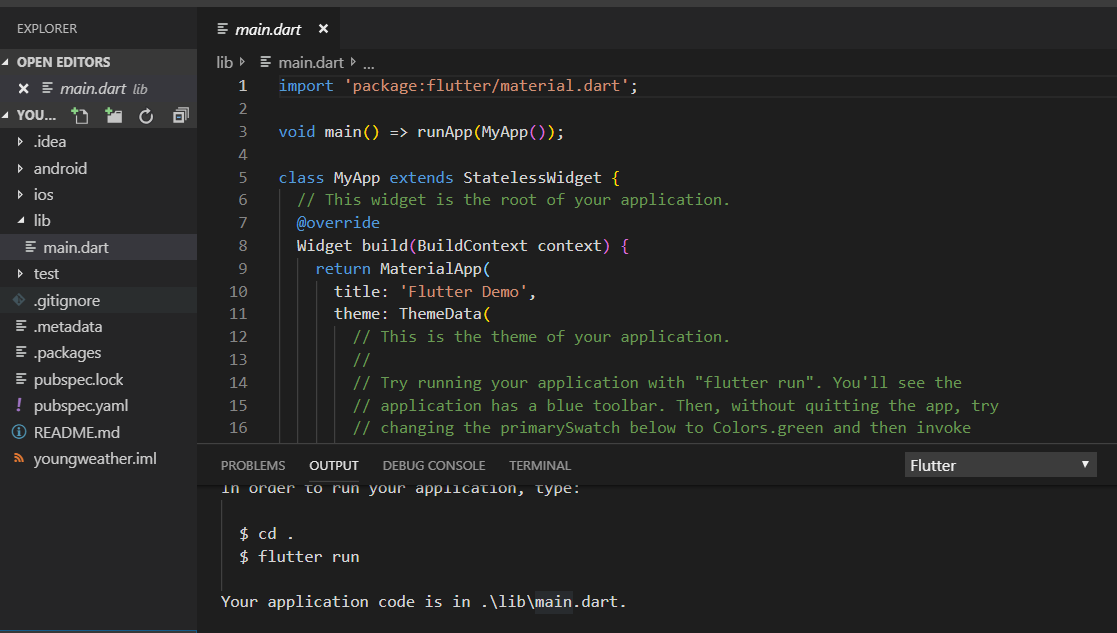Click the lib breadcrumb segment
Viewport: 1117px width, 633px height.
click(x=224, y=63)
